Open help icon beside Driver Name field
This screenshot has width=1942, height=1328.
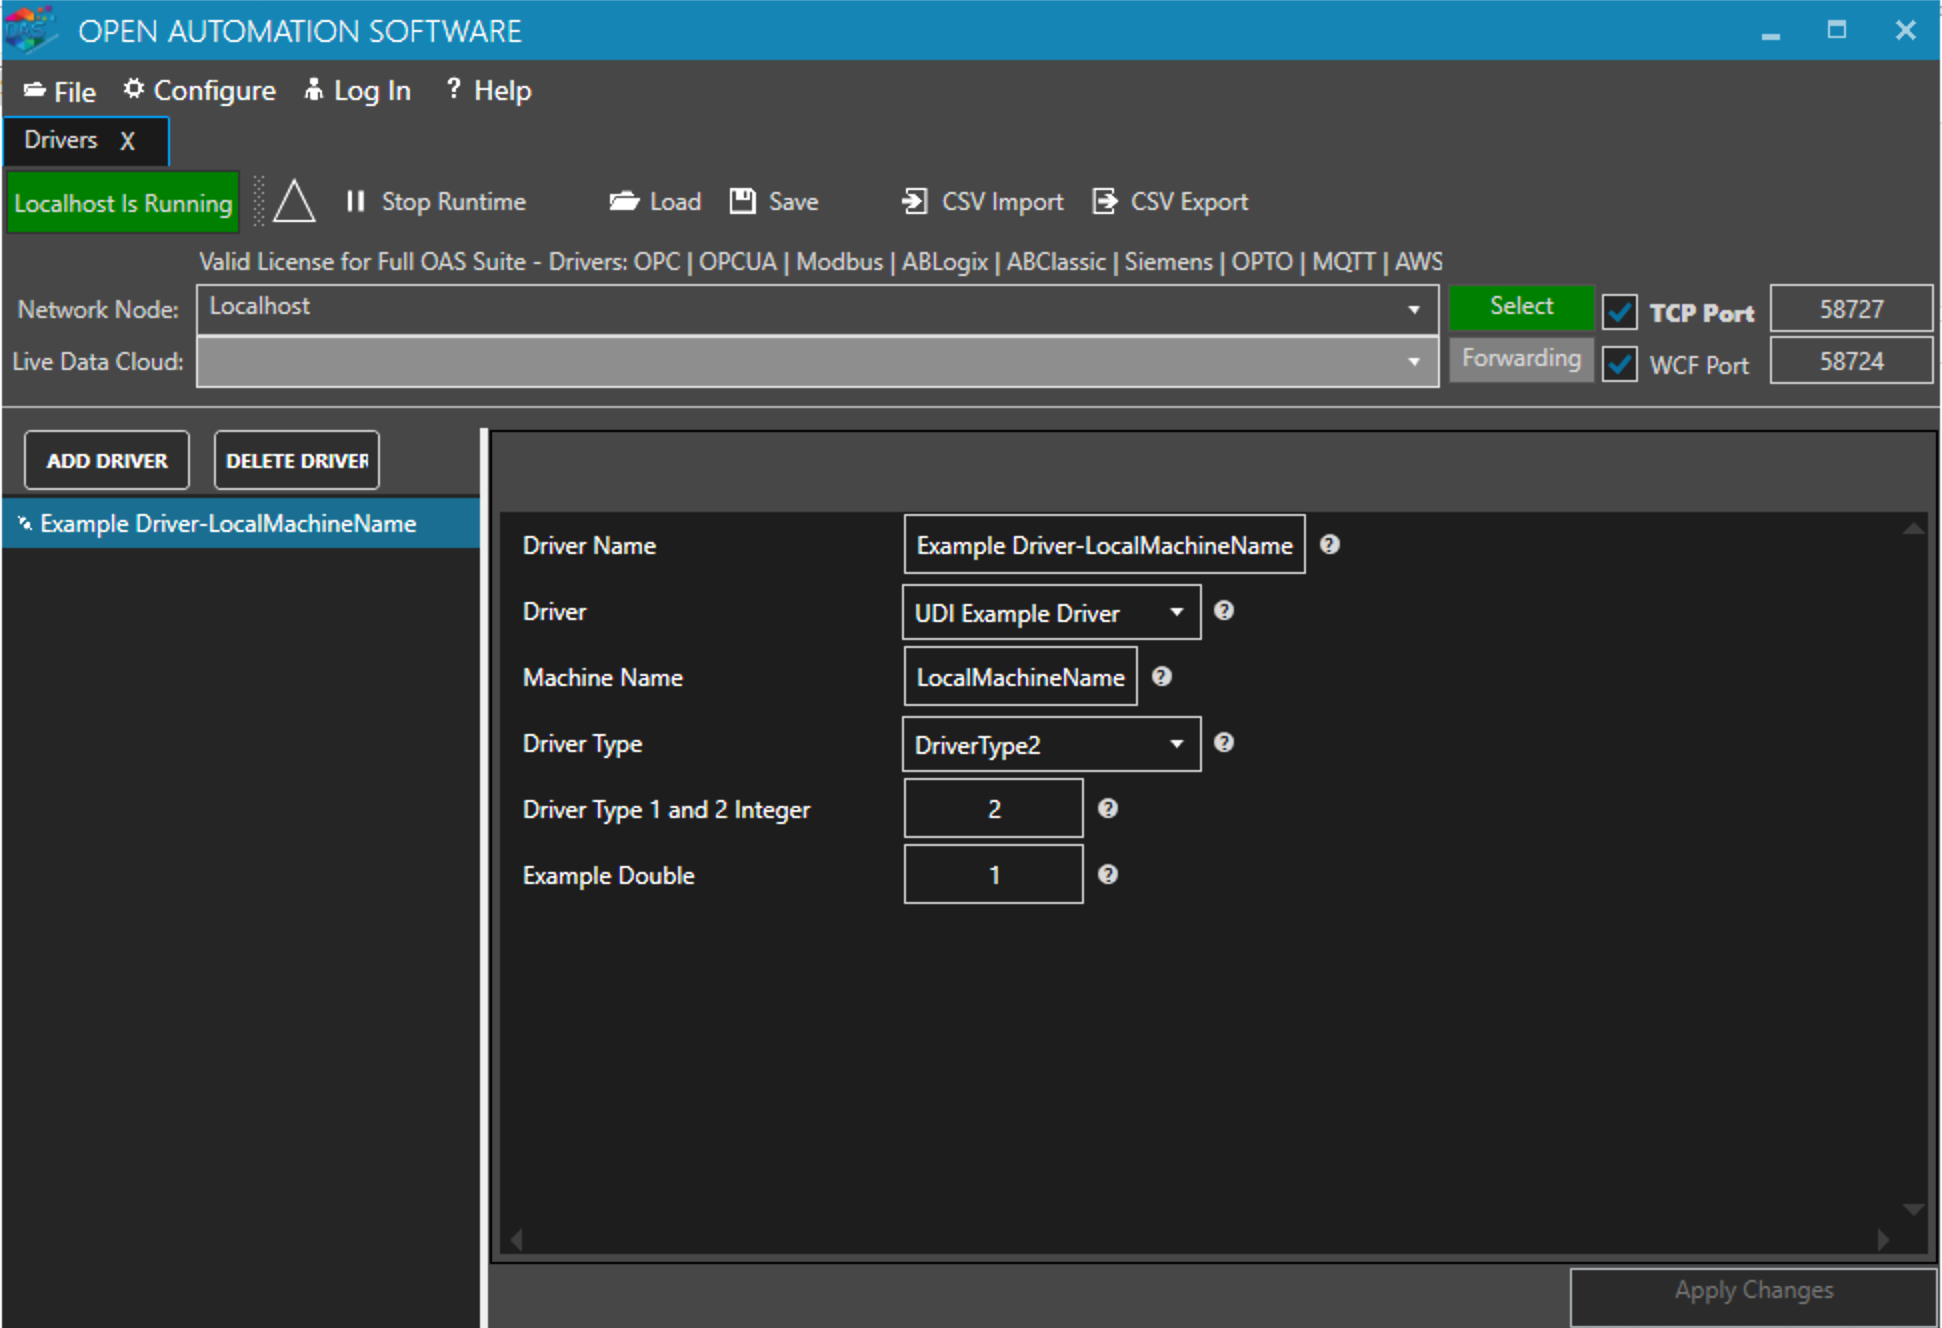click(1329, 545)
